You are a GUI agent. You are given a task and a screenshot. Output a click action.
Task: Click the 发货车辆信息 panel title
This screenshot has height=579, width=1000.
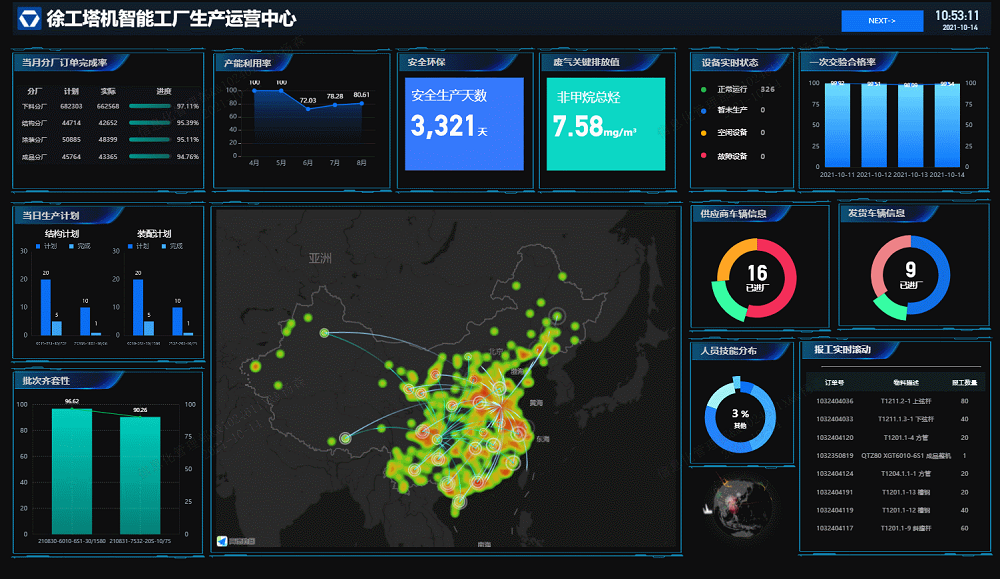[x=876, y=213]
